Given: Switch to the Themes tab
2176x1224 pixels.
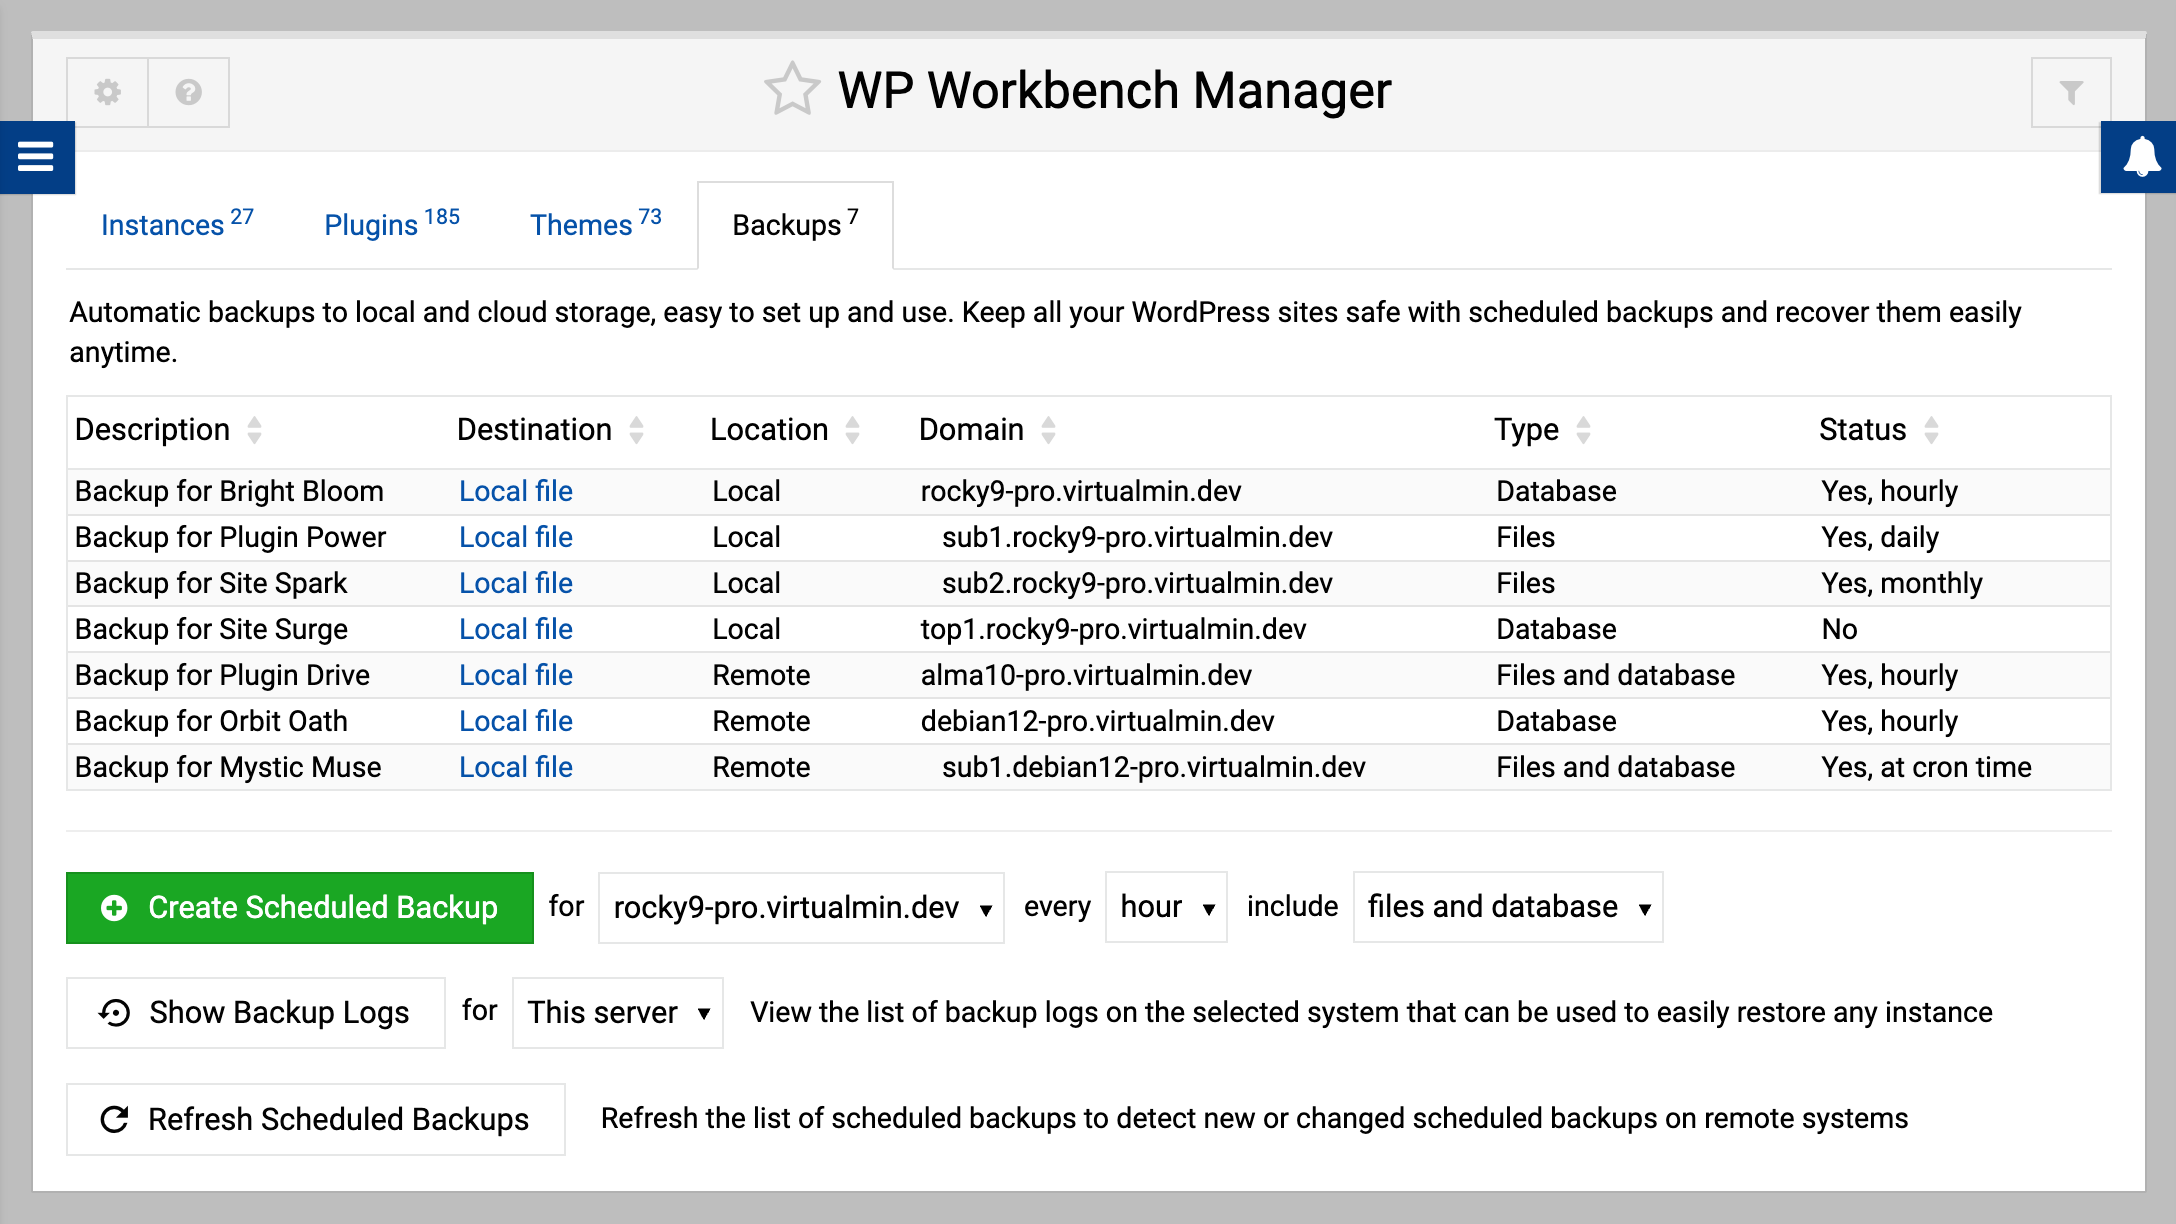Looking at the screenshot, I should pos(595,225).
